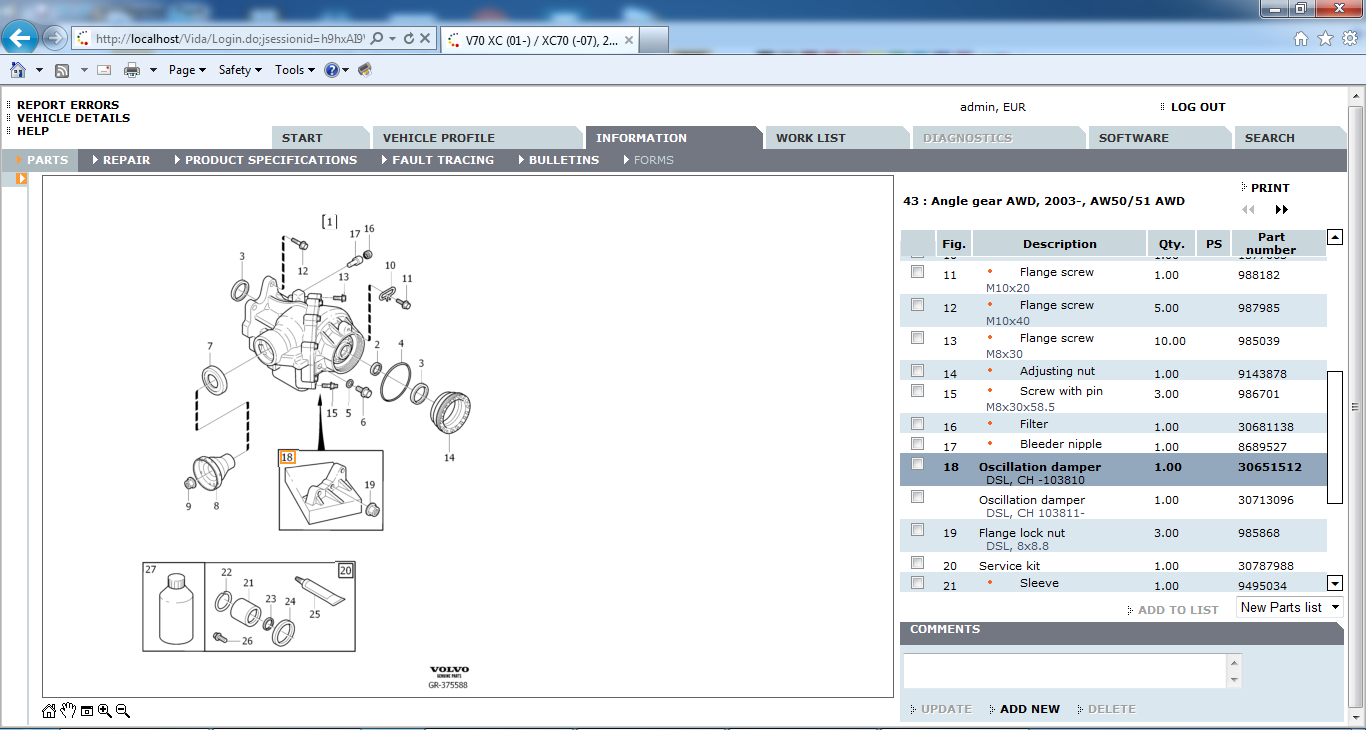Screen dimensions: 1366x730
Task: Open the New Parts list dropdown
Action: pos(1289,608)
